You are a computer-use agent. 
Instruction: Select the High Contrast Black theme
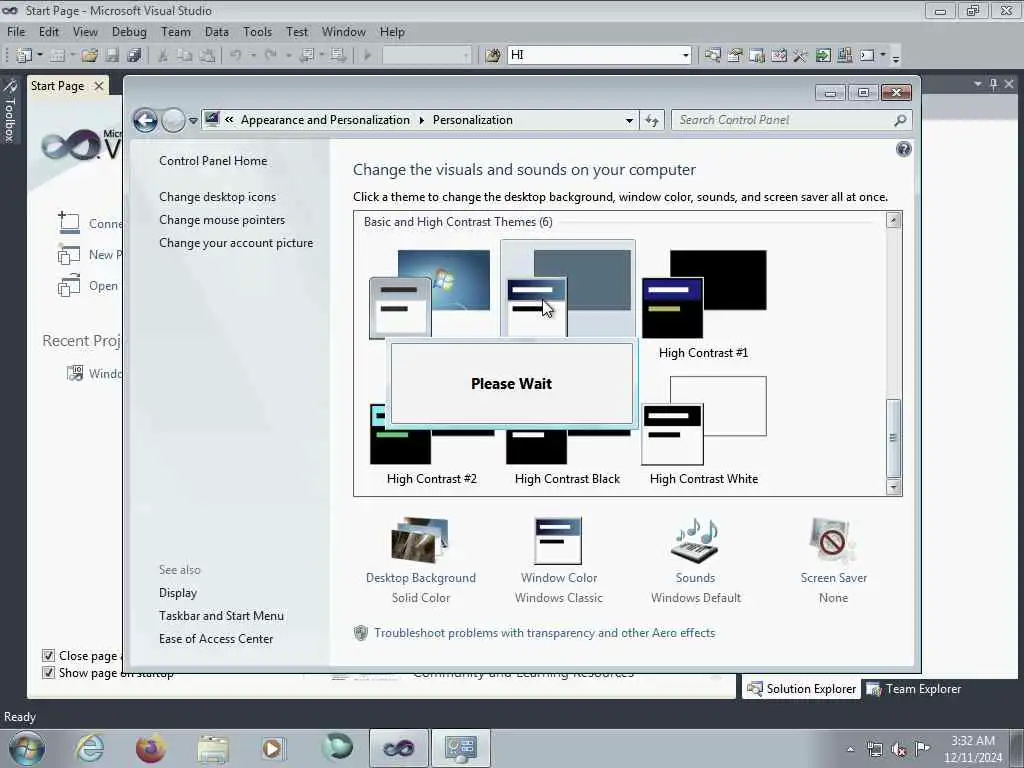coord(567,479)
